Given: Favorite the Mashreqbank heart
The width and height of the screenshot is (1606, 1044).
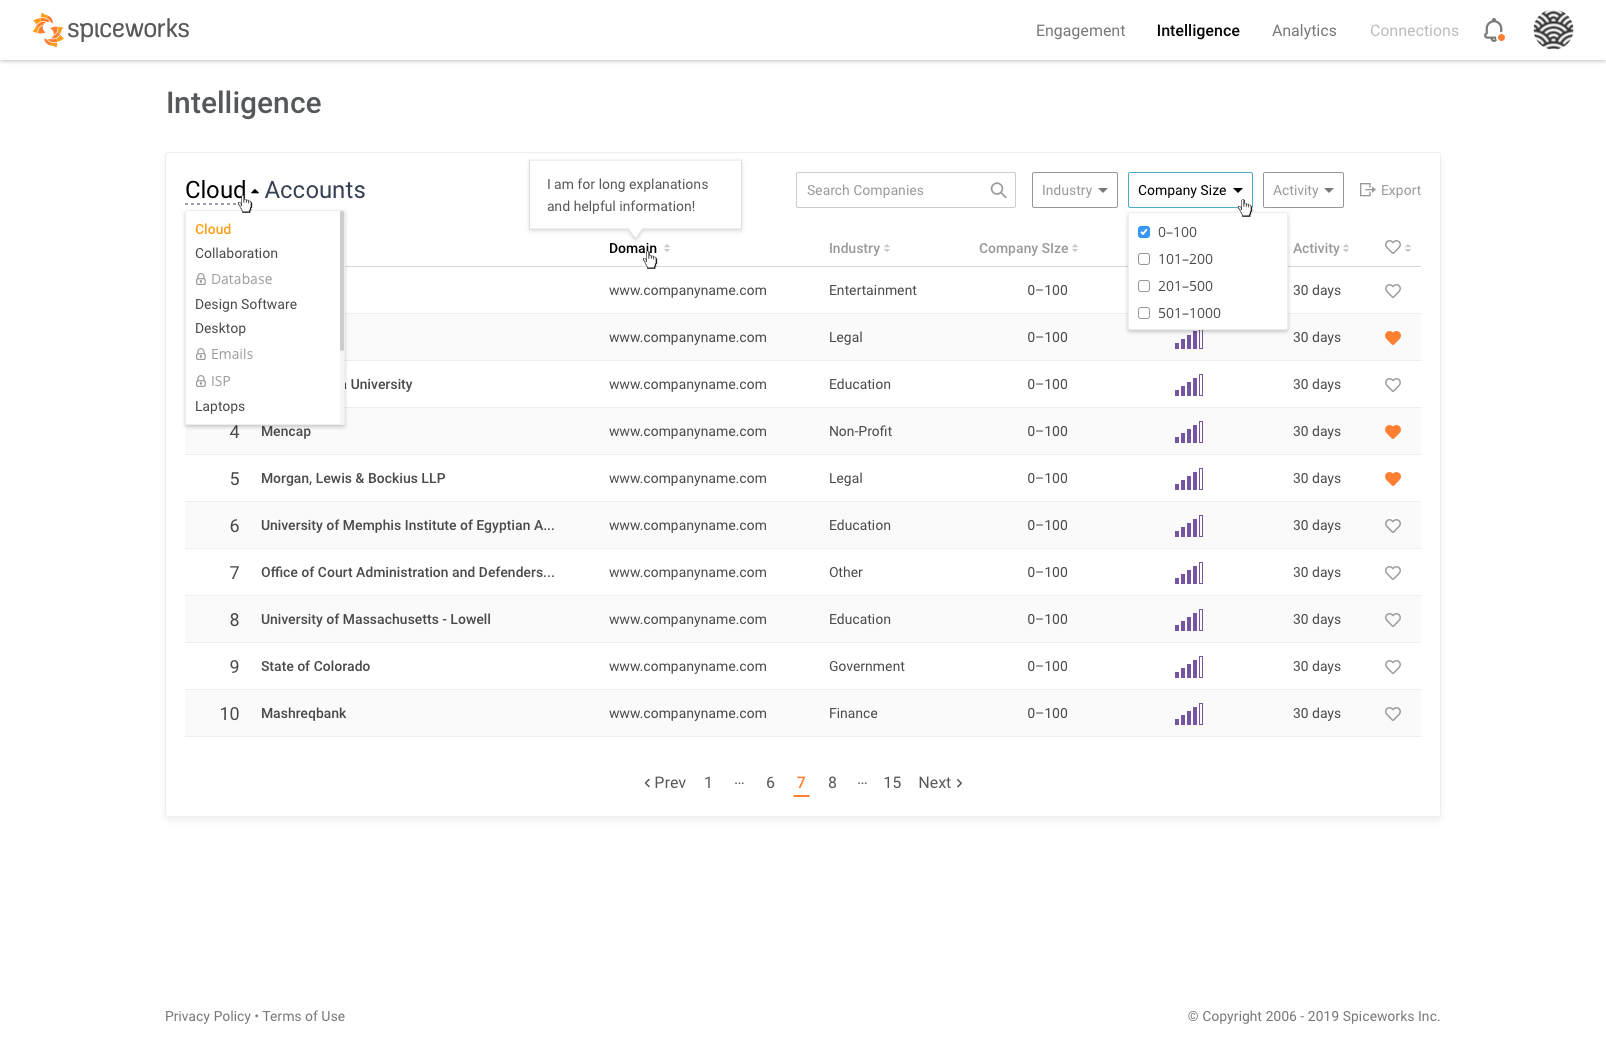Looking at the screenshot, I should (1393, 714).
